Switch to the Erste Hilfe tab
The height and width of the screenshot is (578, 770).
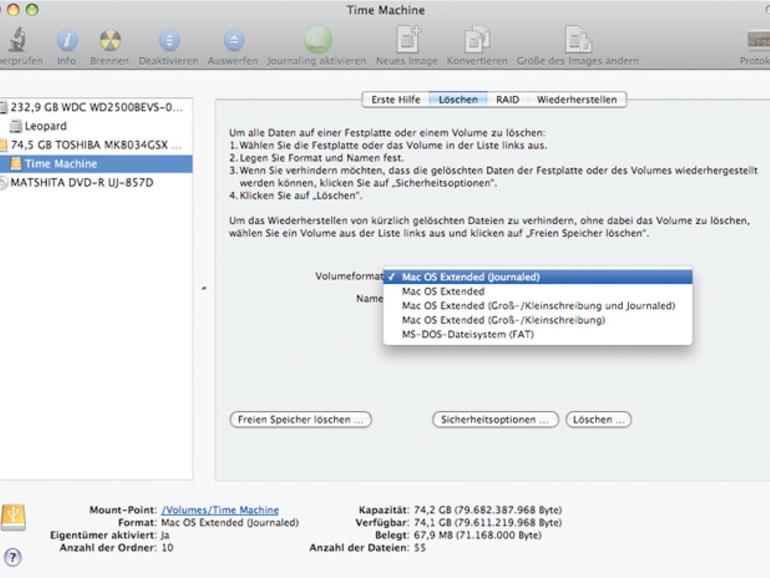[x=396, y=100]
